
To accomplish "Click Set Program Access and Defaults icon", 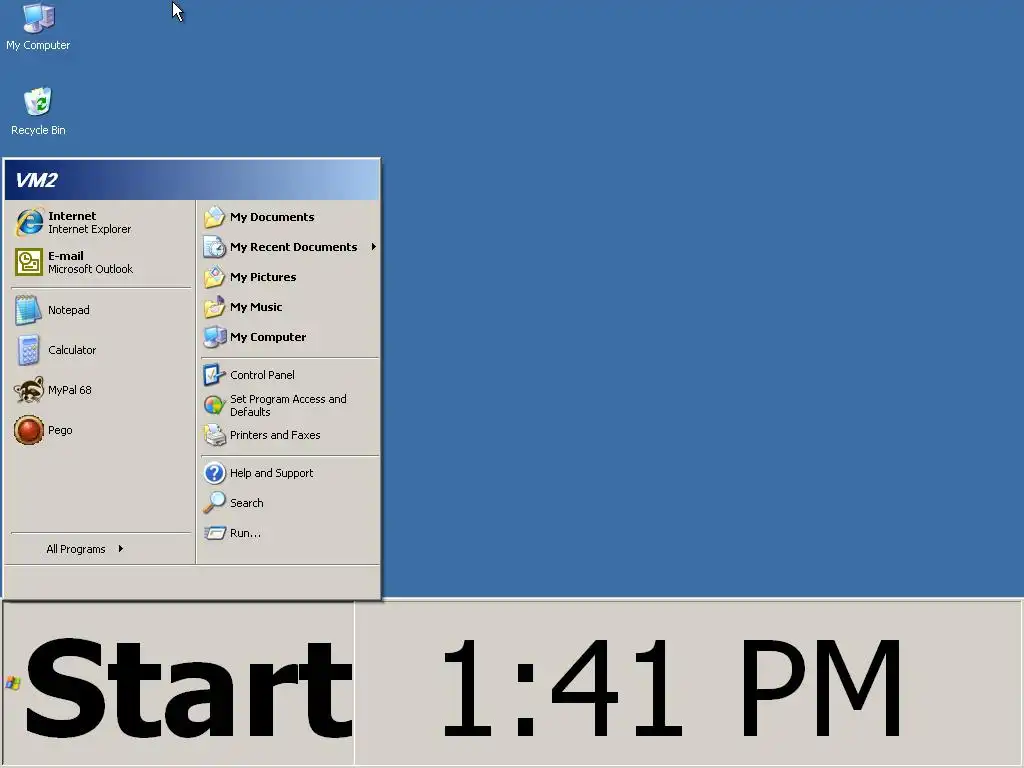I will 214,405.
